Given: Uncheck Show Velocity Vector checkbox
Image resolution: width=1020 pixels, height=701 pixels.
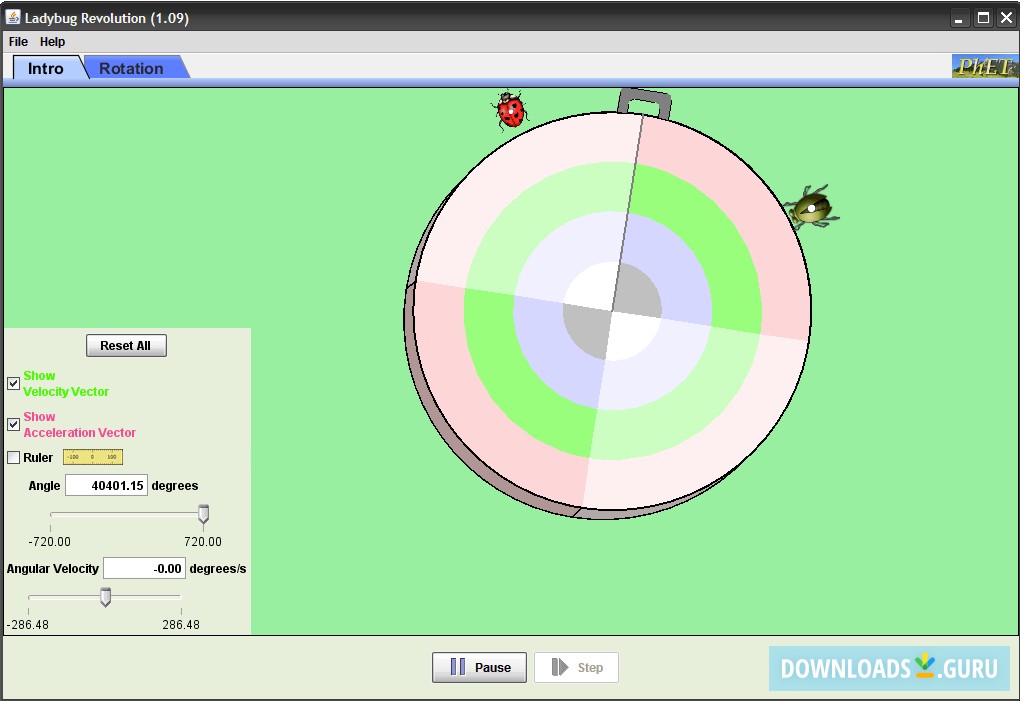Looking at the screenshot, I should (14, 383).
